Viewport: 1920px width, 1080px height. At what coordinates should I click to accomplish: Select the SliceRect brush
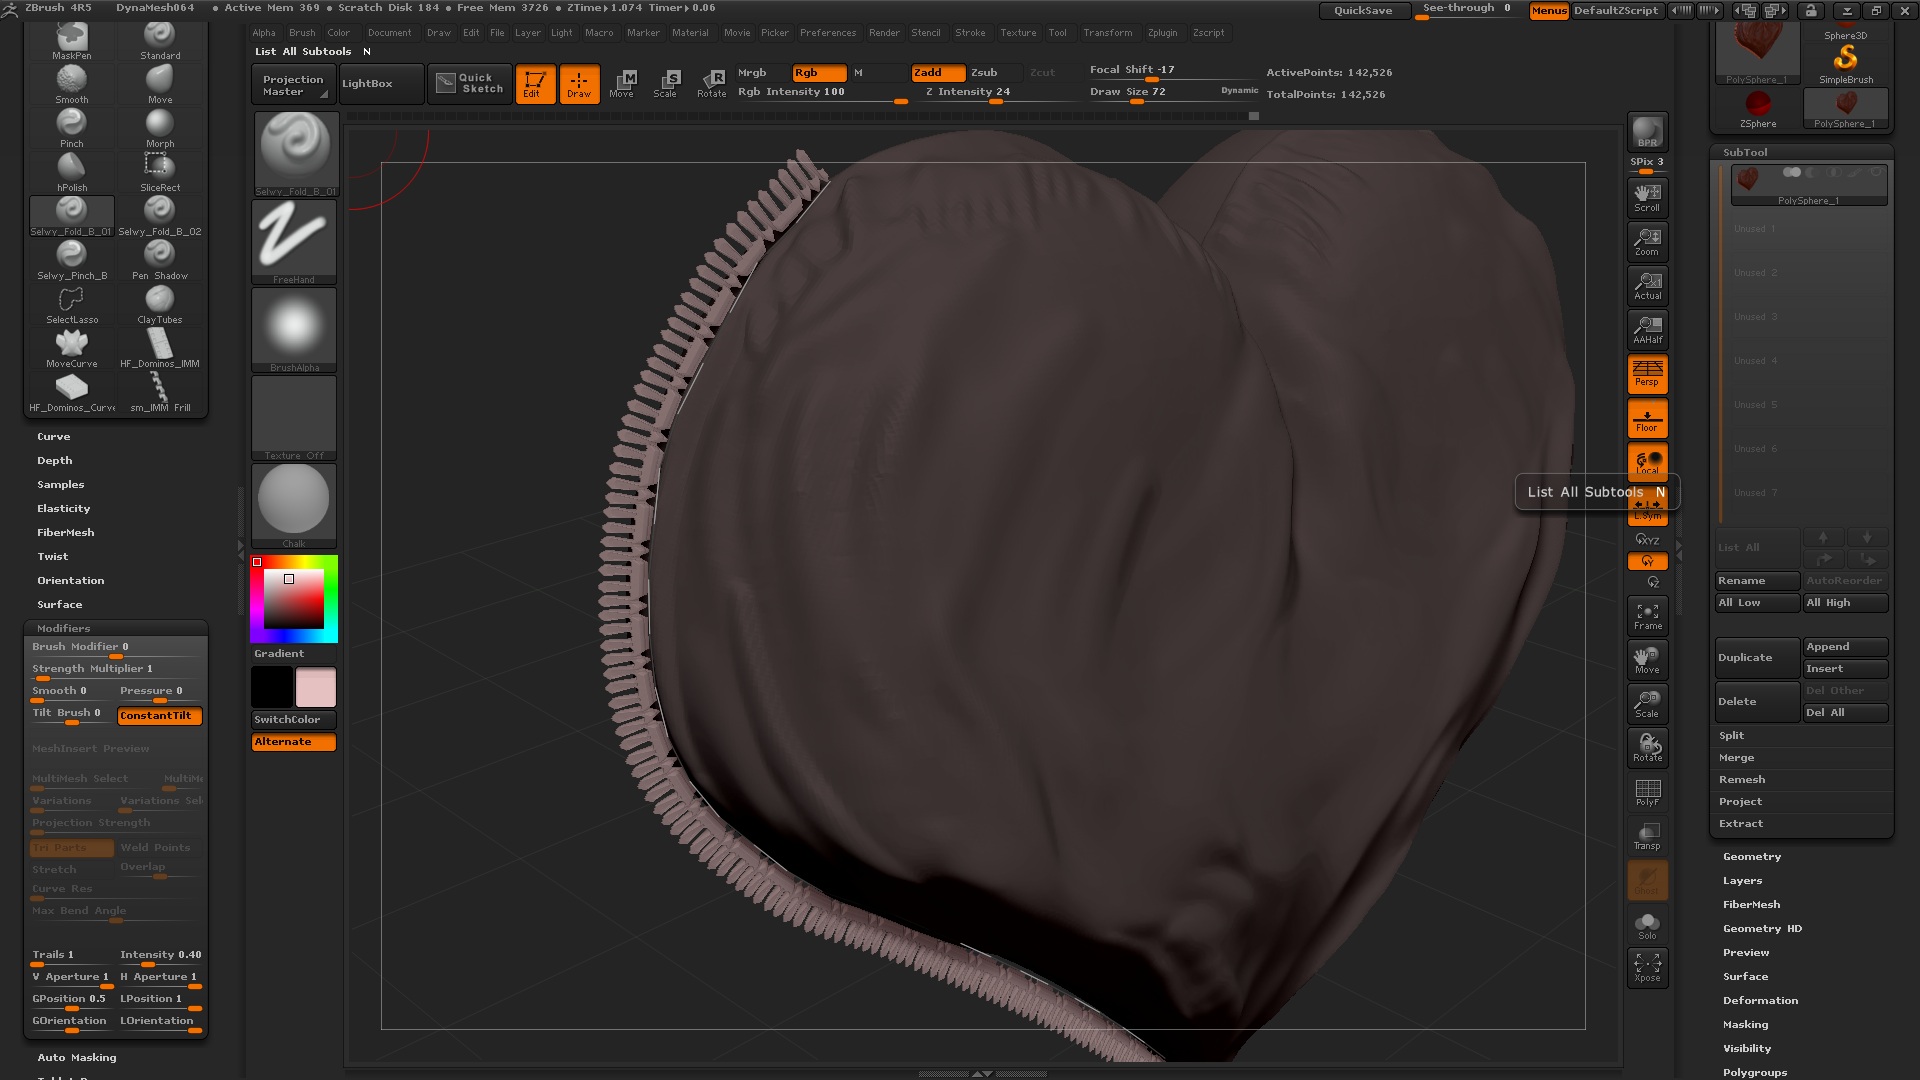coord(160,173)
